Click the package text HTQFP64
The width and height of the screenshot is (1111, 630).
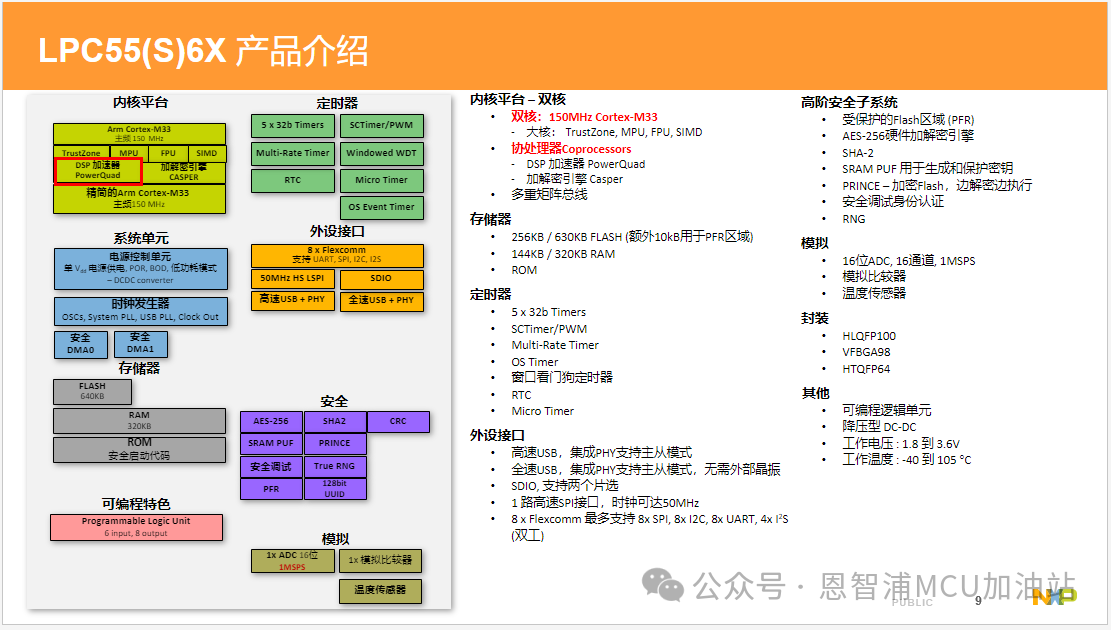click(x=866, y=369)
